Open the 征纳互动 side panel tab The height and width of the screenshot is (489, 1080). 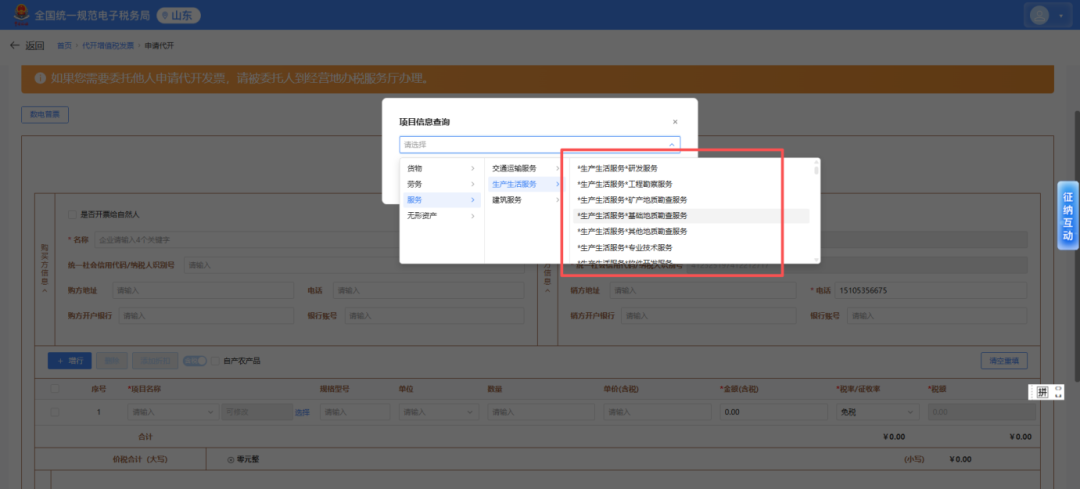pyautogui.click(x=1068, y=216)
